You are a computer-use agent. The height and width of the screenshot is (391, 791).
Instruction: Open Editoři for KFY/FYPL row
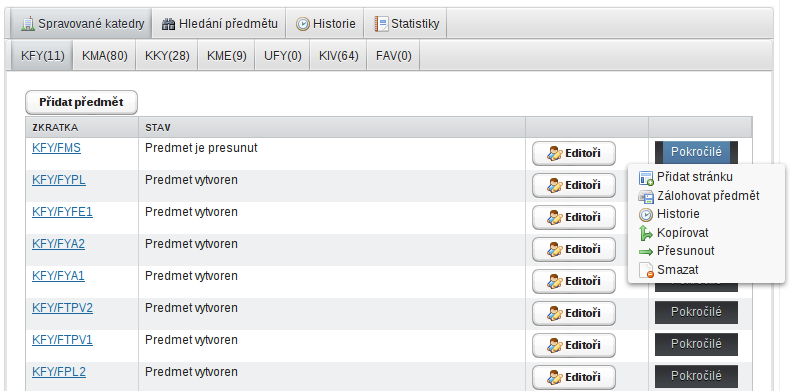coord(574,185)
